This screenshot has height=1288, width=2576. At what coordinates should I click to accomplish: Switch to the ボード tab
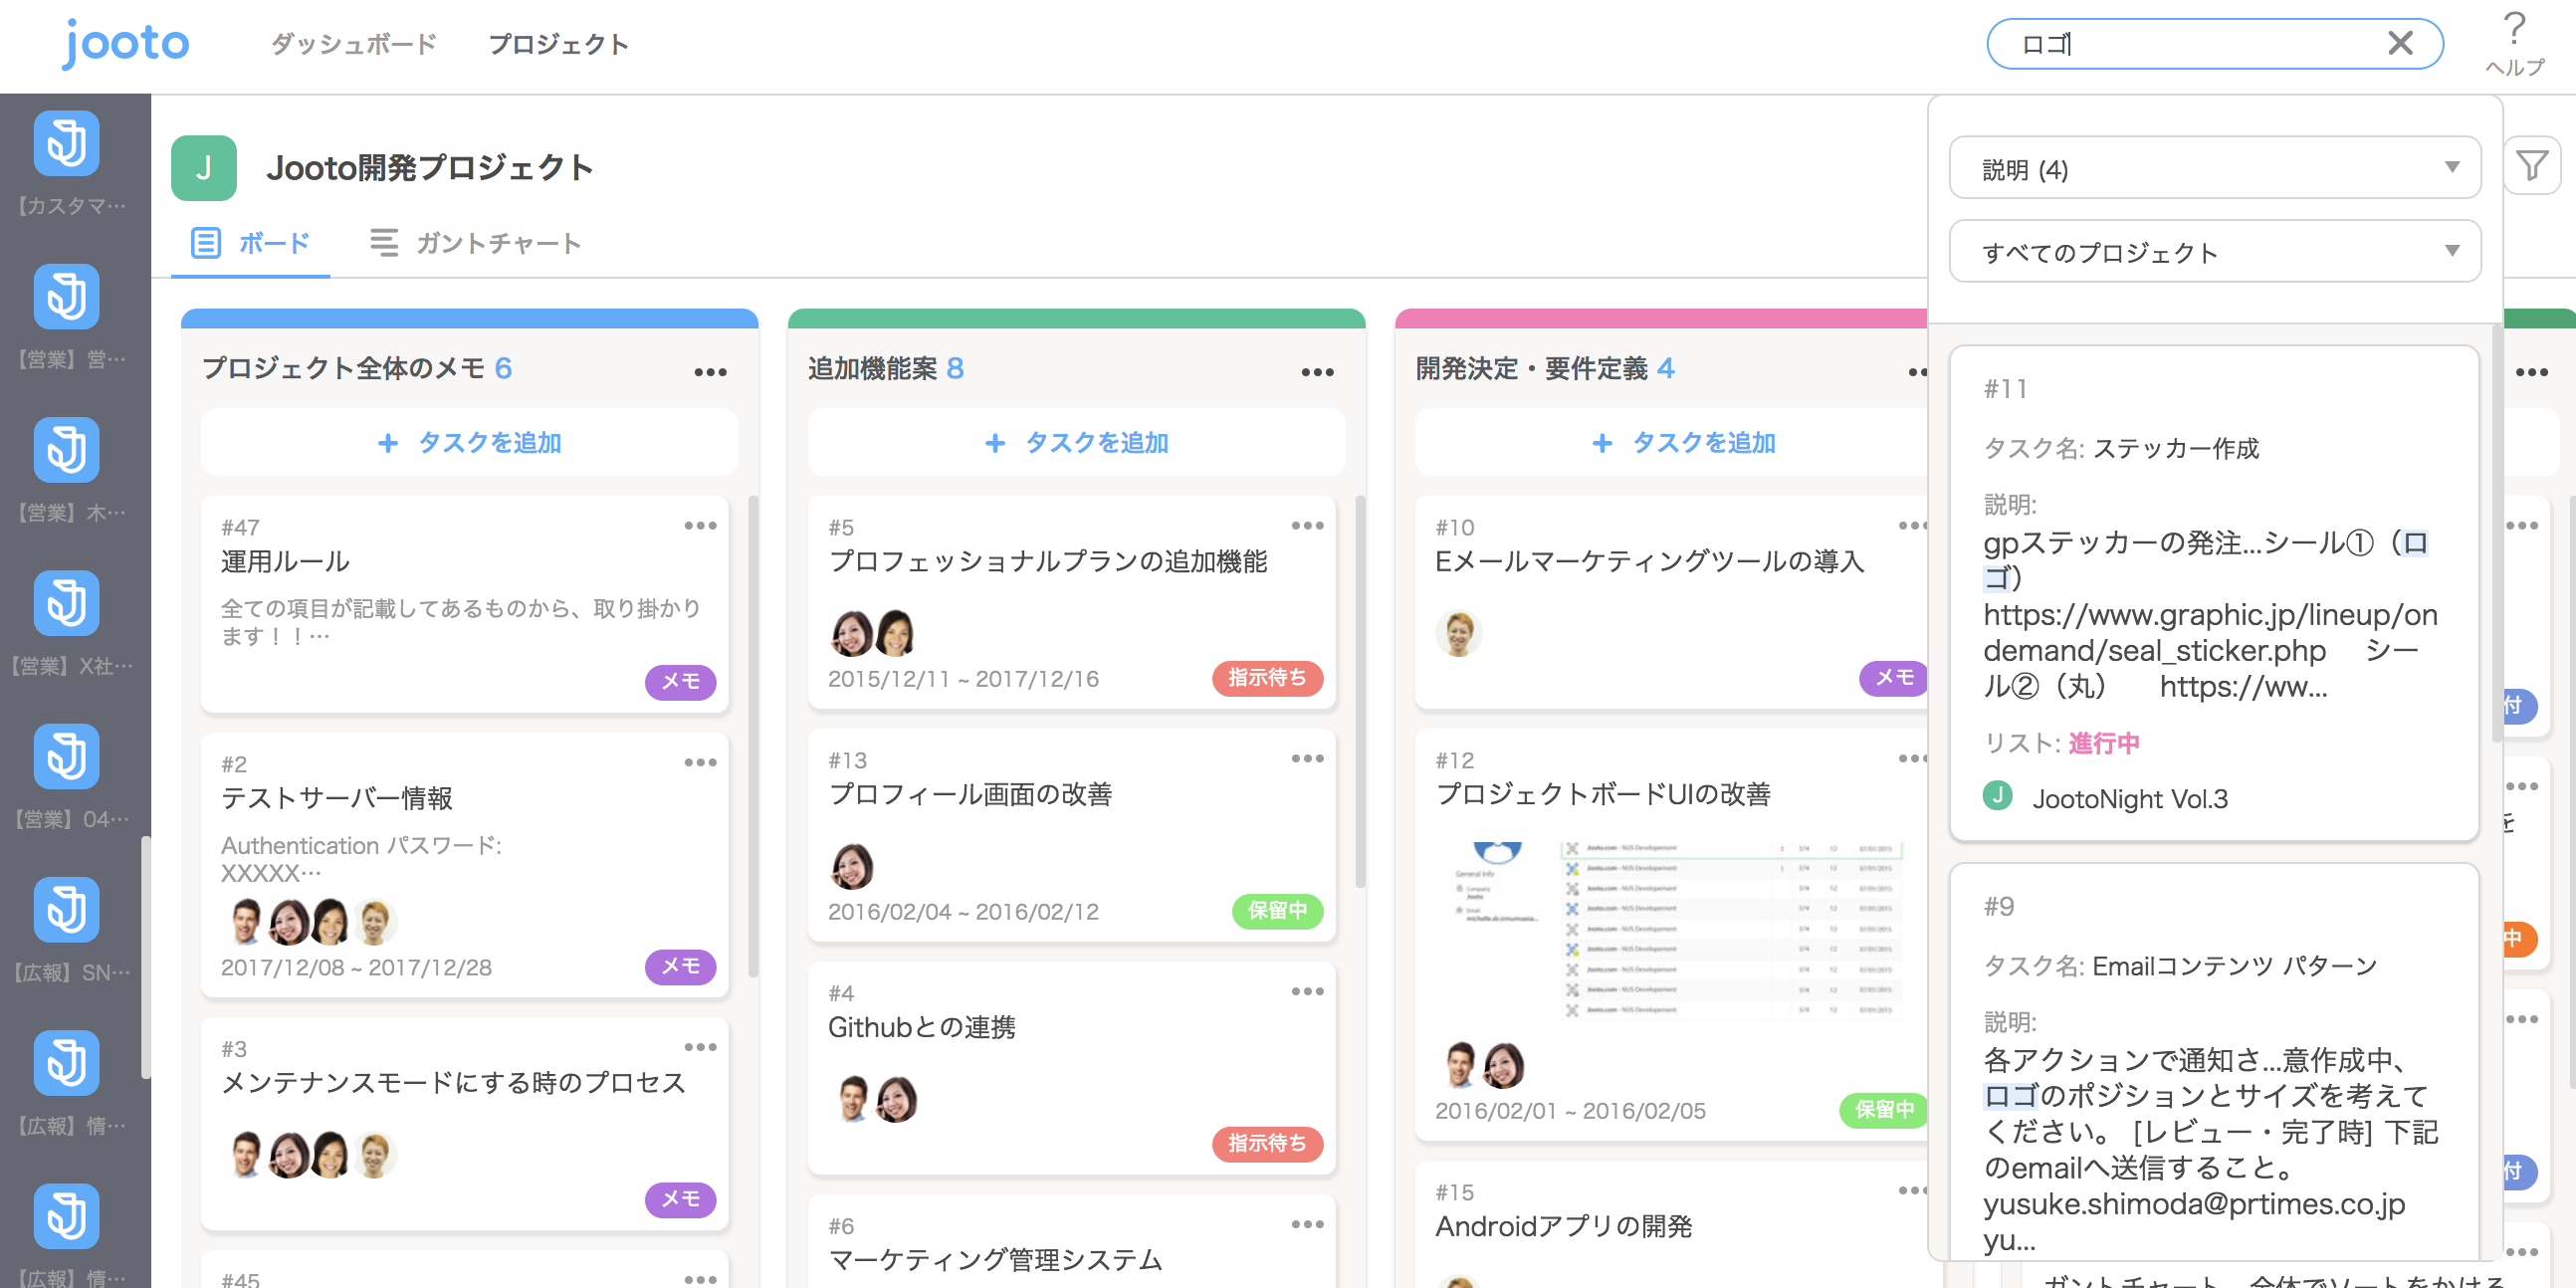click(250, 243)
